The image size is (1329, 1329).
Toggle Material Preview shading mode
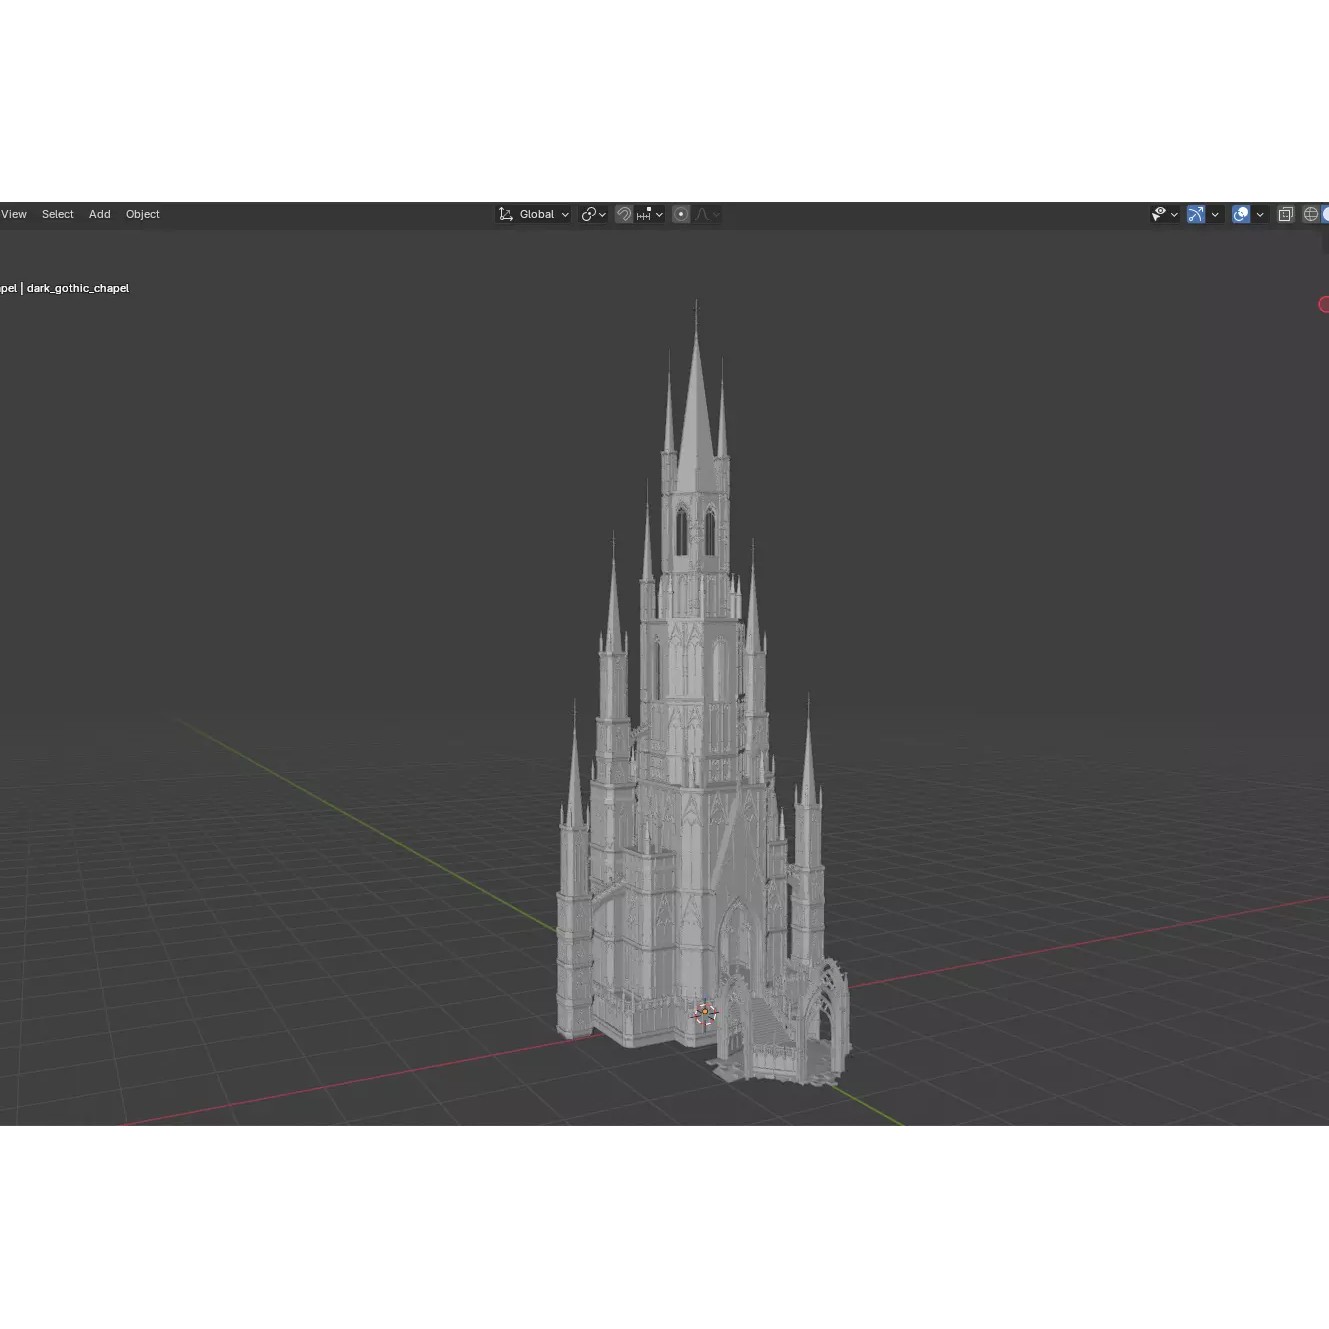pos(1327,214)
